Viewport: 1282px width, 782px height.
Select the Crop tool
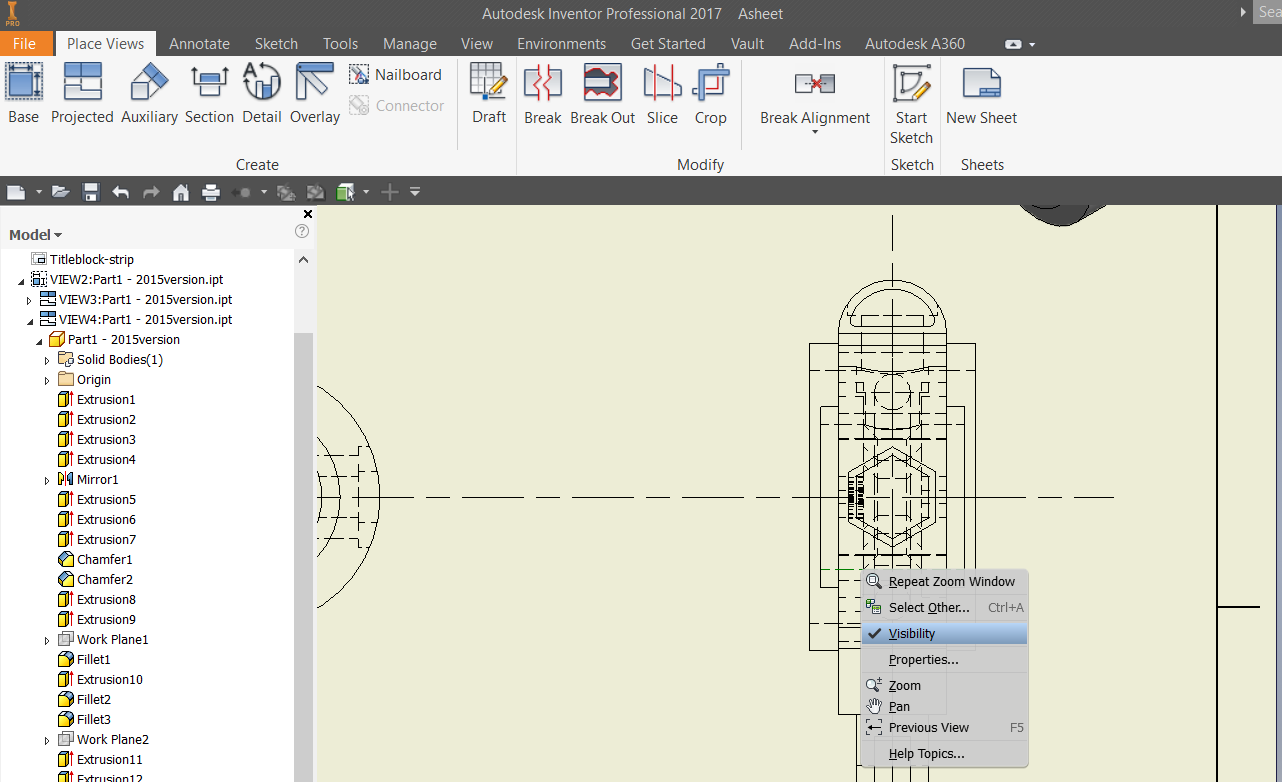pyautogui.click(x=711, y=94)
